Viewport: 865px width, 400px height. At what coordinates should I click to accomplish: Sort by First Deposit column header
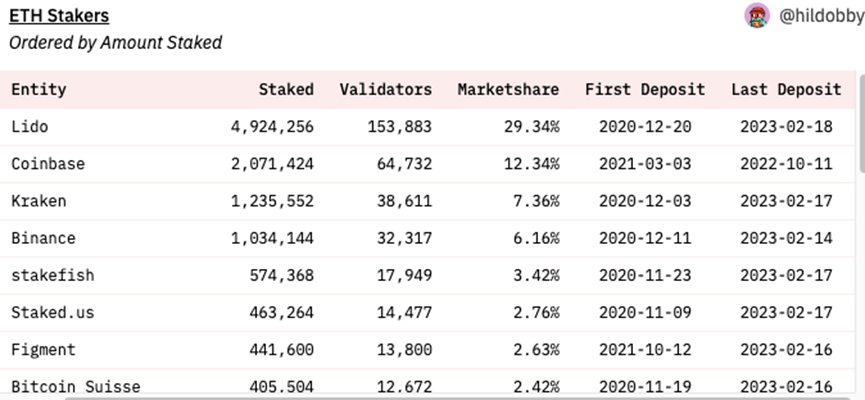click(x=645, y=89)
